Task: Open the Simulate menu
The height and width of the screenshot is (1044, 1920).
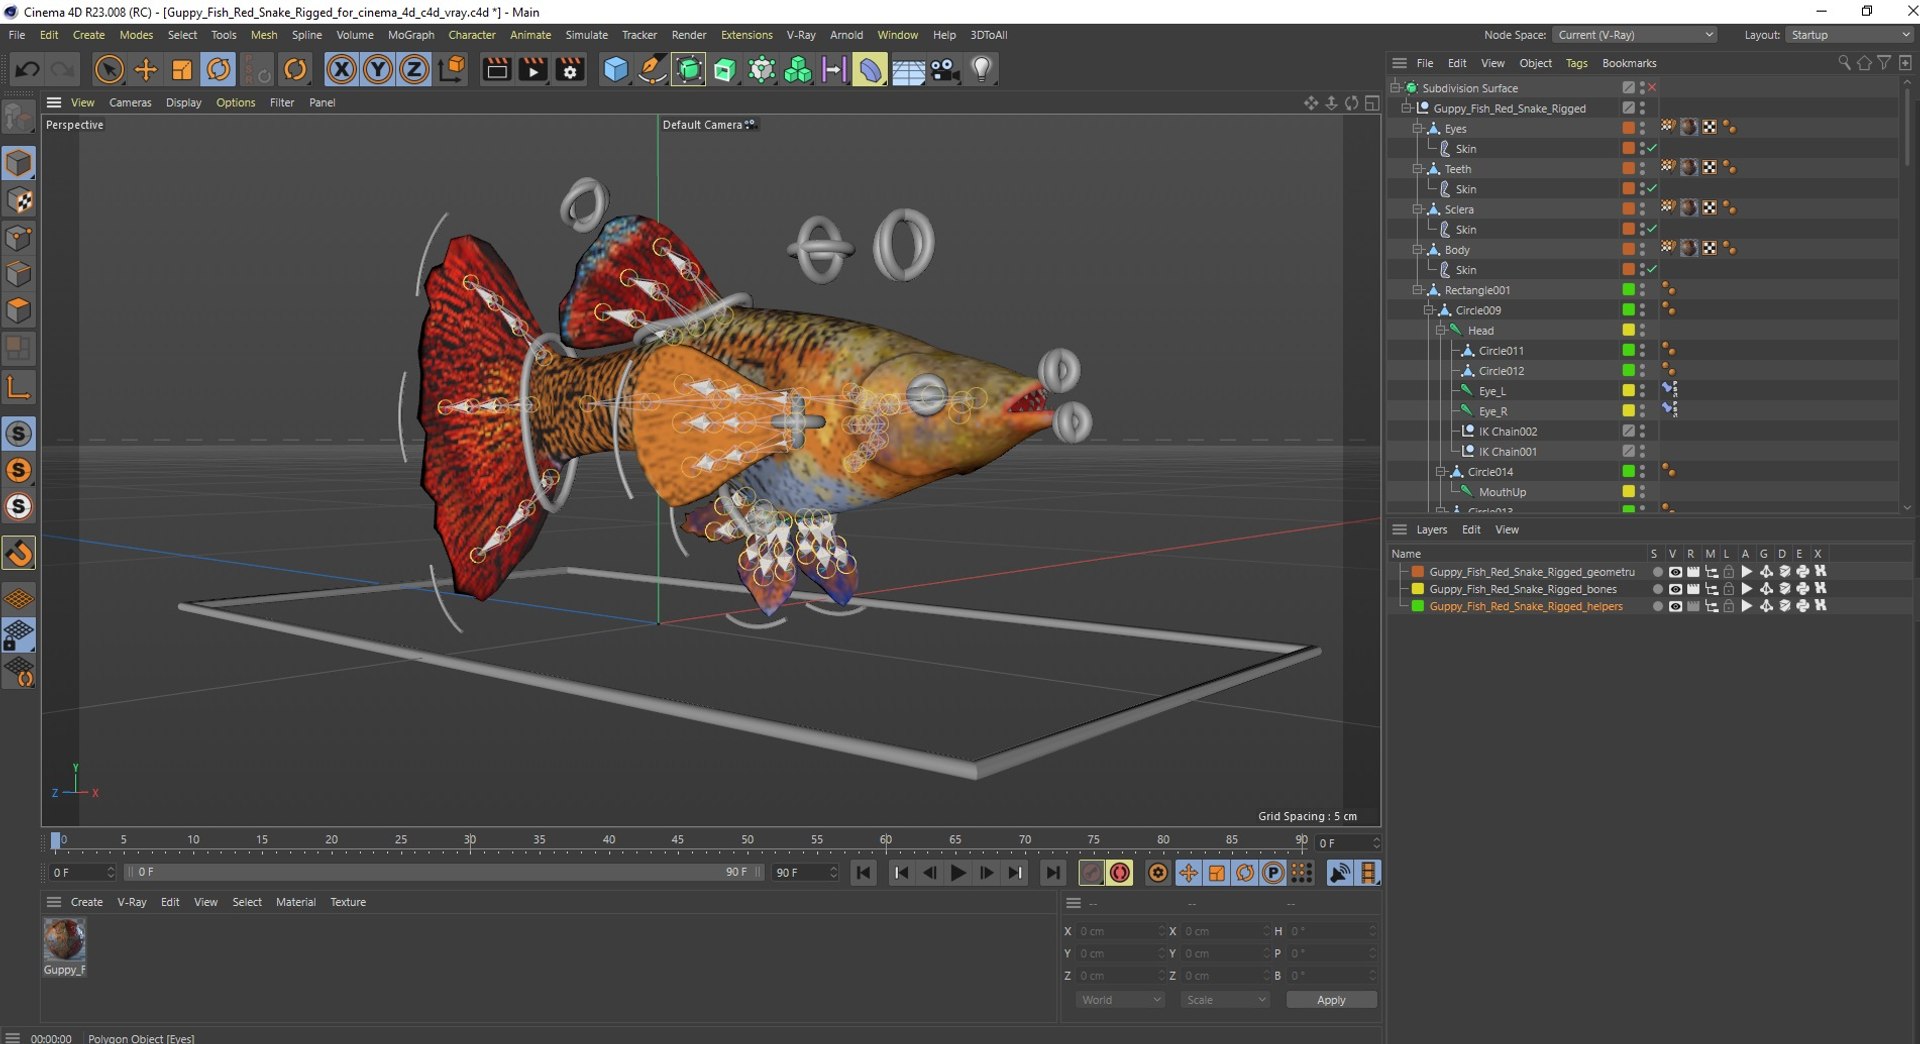Action: click(586, 35)
